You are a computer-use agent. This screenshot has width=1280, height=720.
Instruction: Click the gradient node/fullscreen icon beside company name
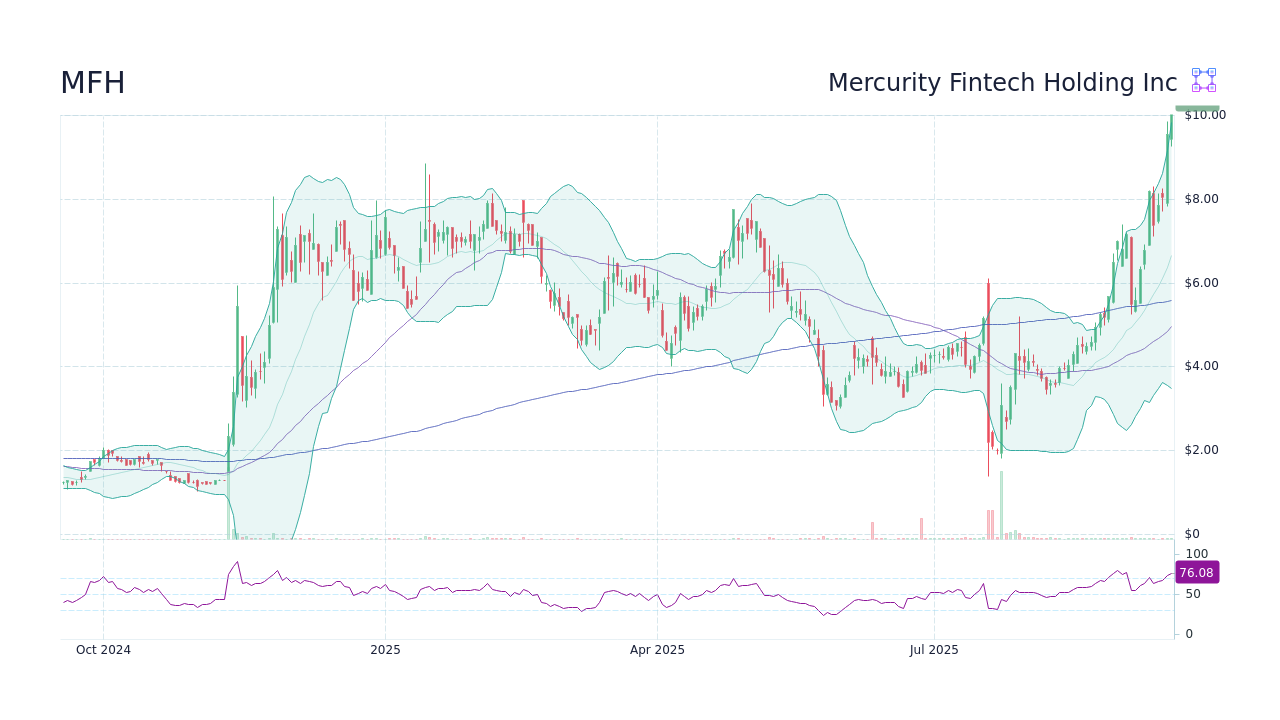click(x=1204, y=81)
